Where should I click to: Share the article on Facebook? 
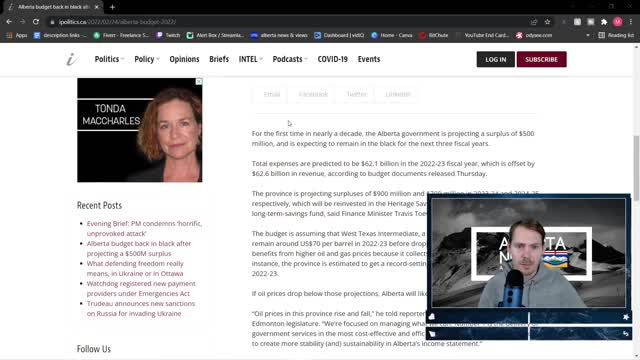click(313, 94)
